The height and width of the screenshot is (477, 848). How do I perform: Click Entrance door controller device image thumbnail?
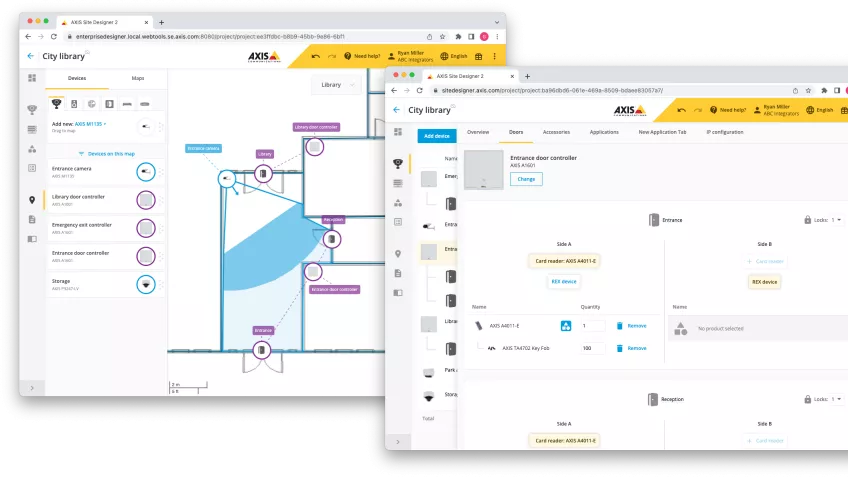[x=483, y=170]
